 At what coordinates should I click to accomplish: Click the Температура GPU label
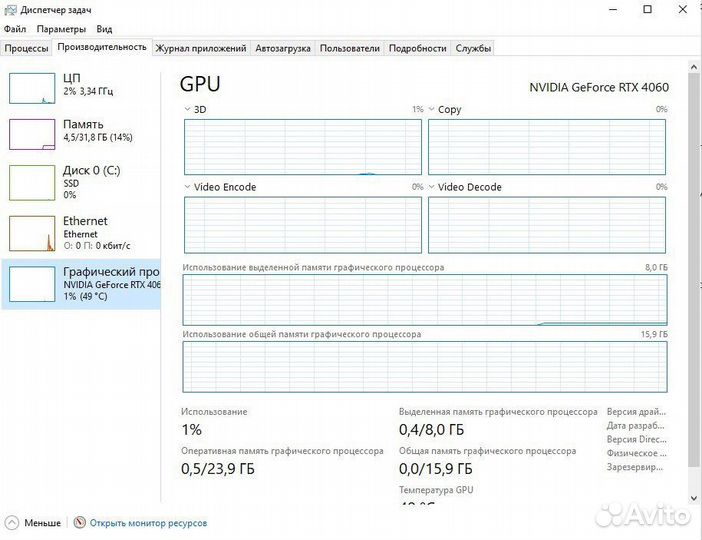click(x=436, y=490)
